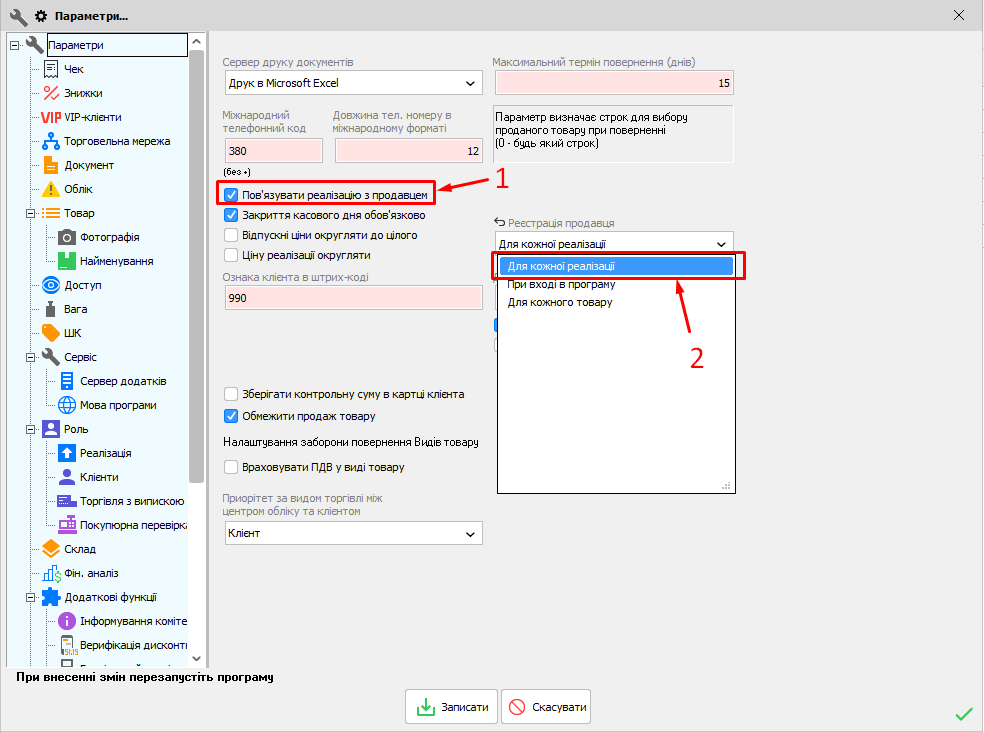Click the Ознака клієнта в штрих-коді field
This screenshot has width=984, height=732.
tap(353, 298)
